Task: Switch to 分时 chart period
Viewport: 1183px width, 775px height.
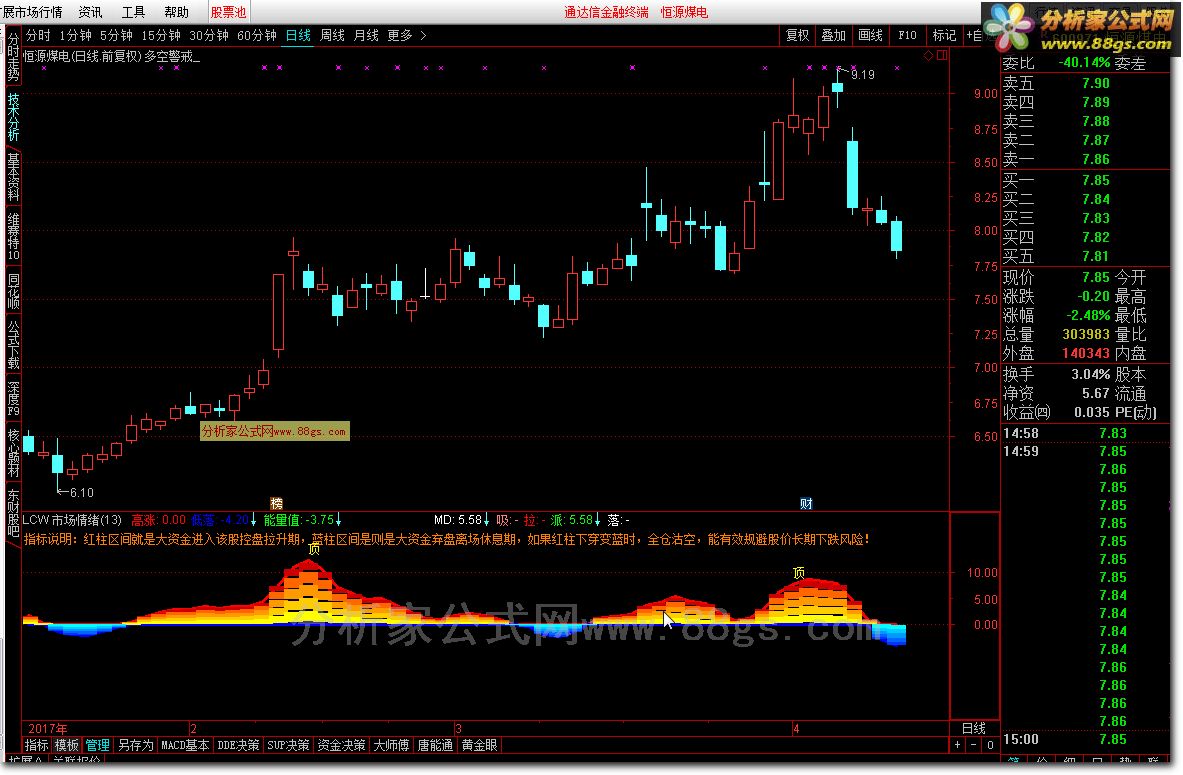Action: (x=38, y=35)
